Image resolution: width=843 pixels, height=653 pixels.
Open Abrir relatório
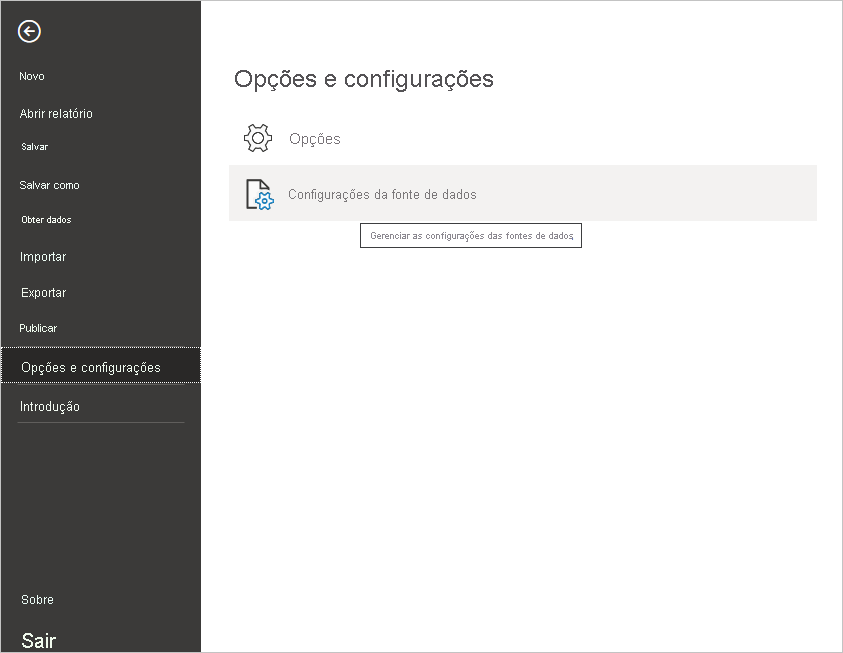coord(56,113)
